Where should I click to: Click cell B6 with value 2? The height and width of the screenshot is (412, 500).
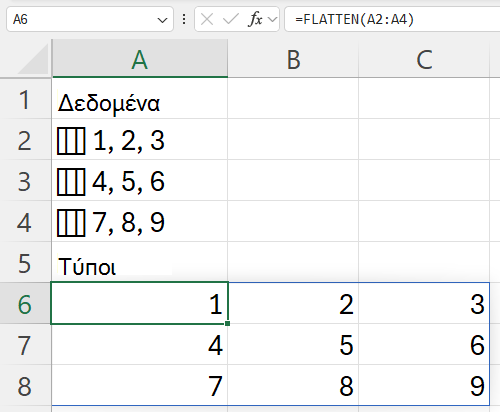click(293, 303)
